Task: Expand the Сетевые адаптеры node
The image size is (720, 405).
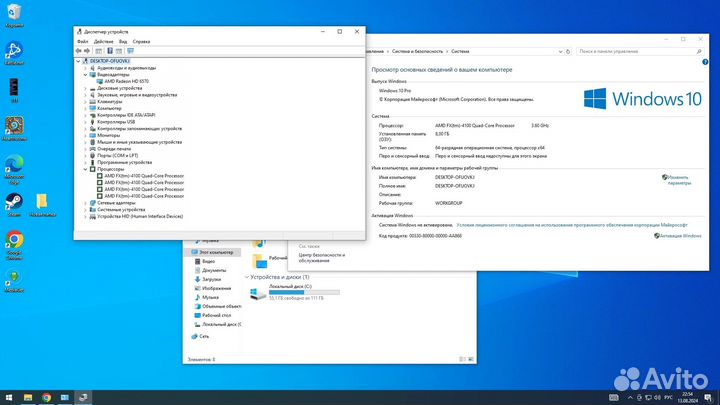Action: click(85, 203)
